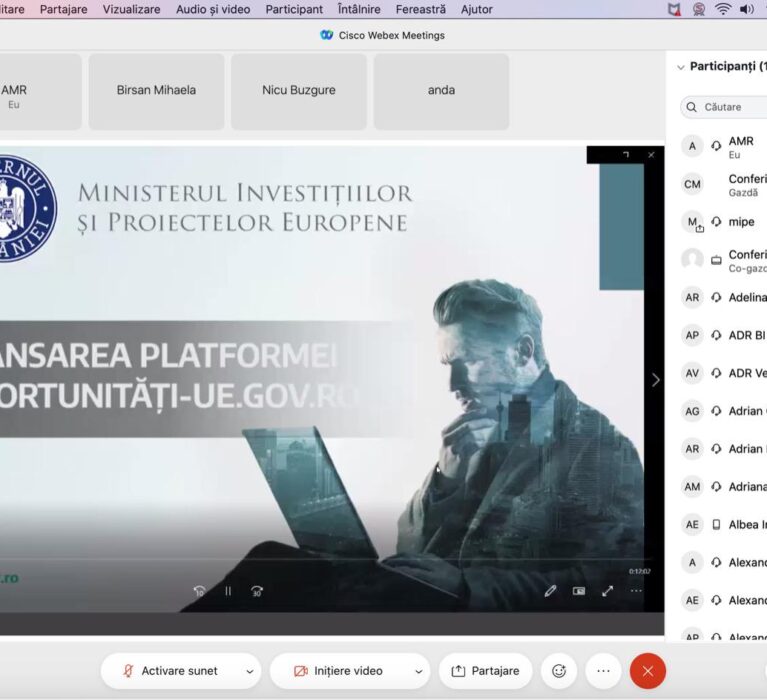The width and height of the screenshot is (767, 700).
Task: Click the video progress bar
Action: point(325,559)
